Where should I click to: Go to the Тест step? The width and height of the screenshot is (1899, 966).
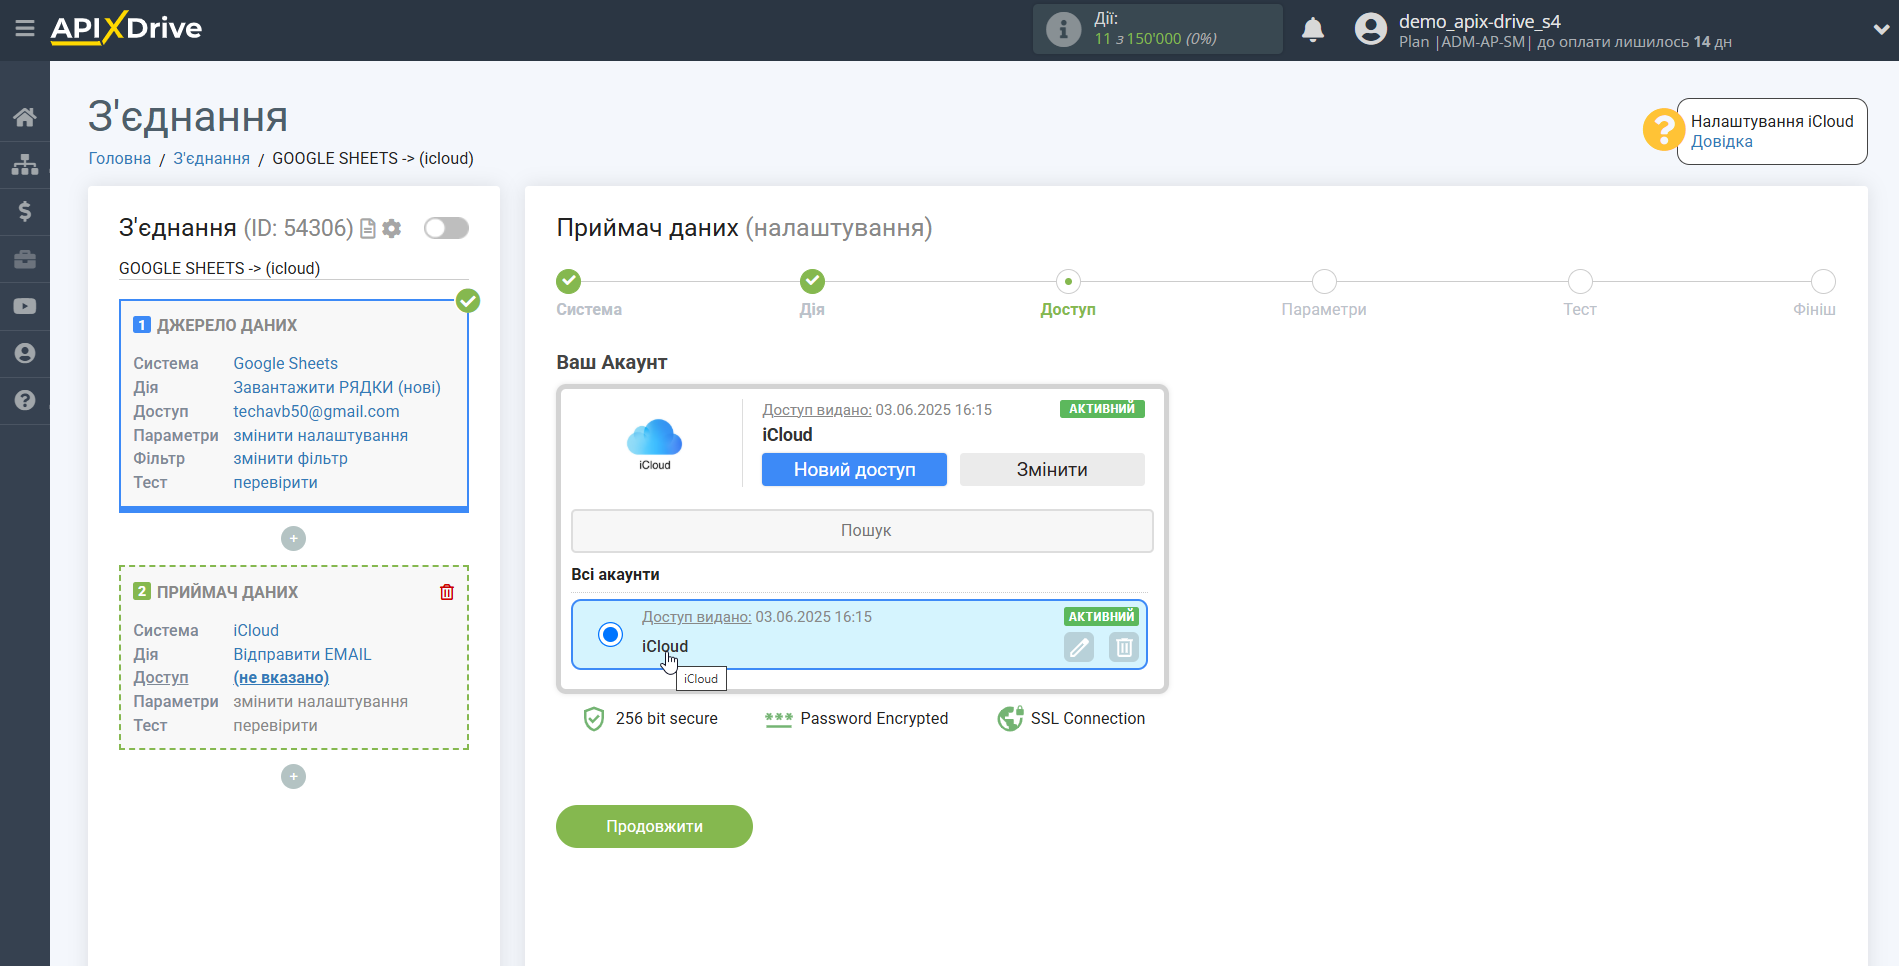[1580, 282]
